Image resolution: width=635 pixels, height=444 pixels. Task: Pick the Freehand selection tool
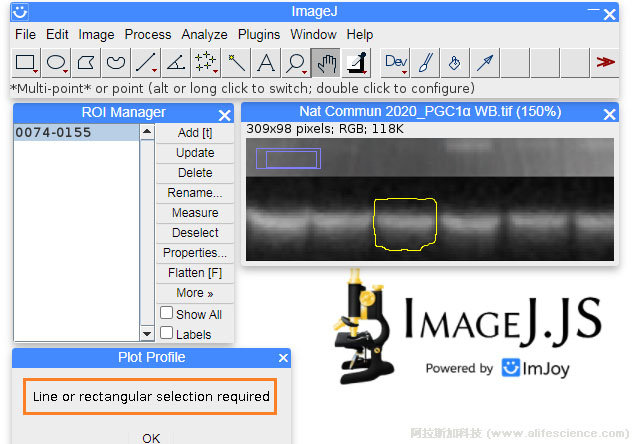tap(116, 63)
